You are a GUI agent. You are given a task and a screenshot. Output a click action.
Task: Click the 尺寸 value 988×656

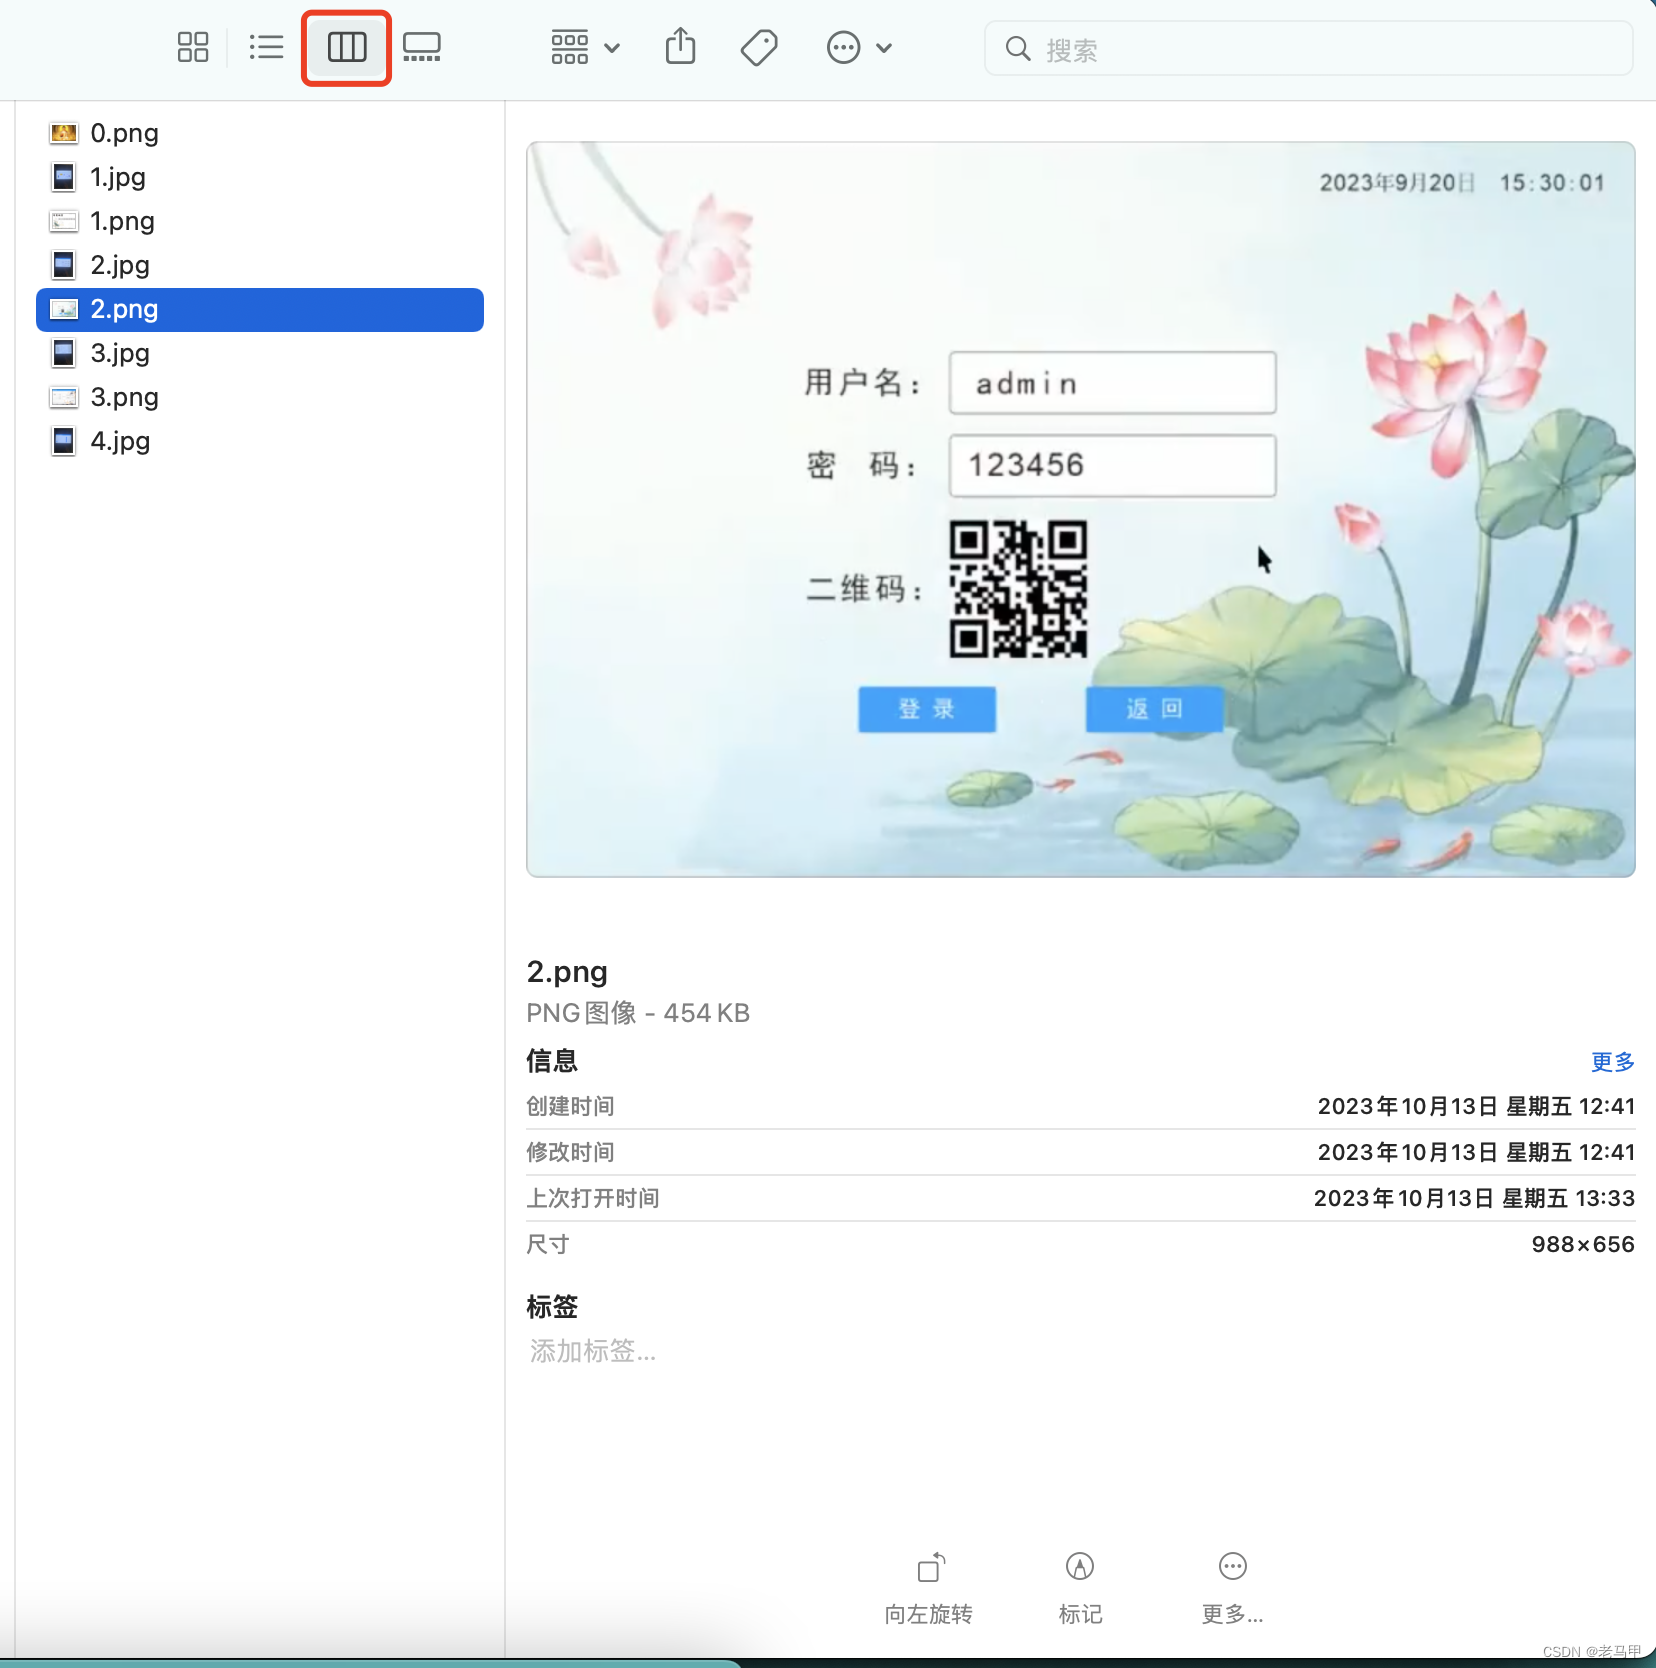click(1583, 1244)
